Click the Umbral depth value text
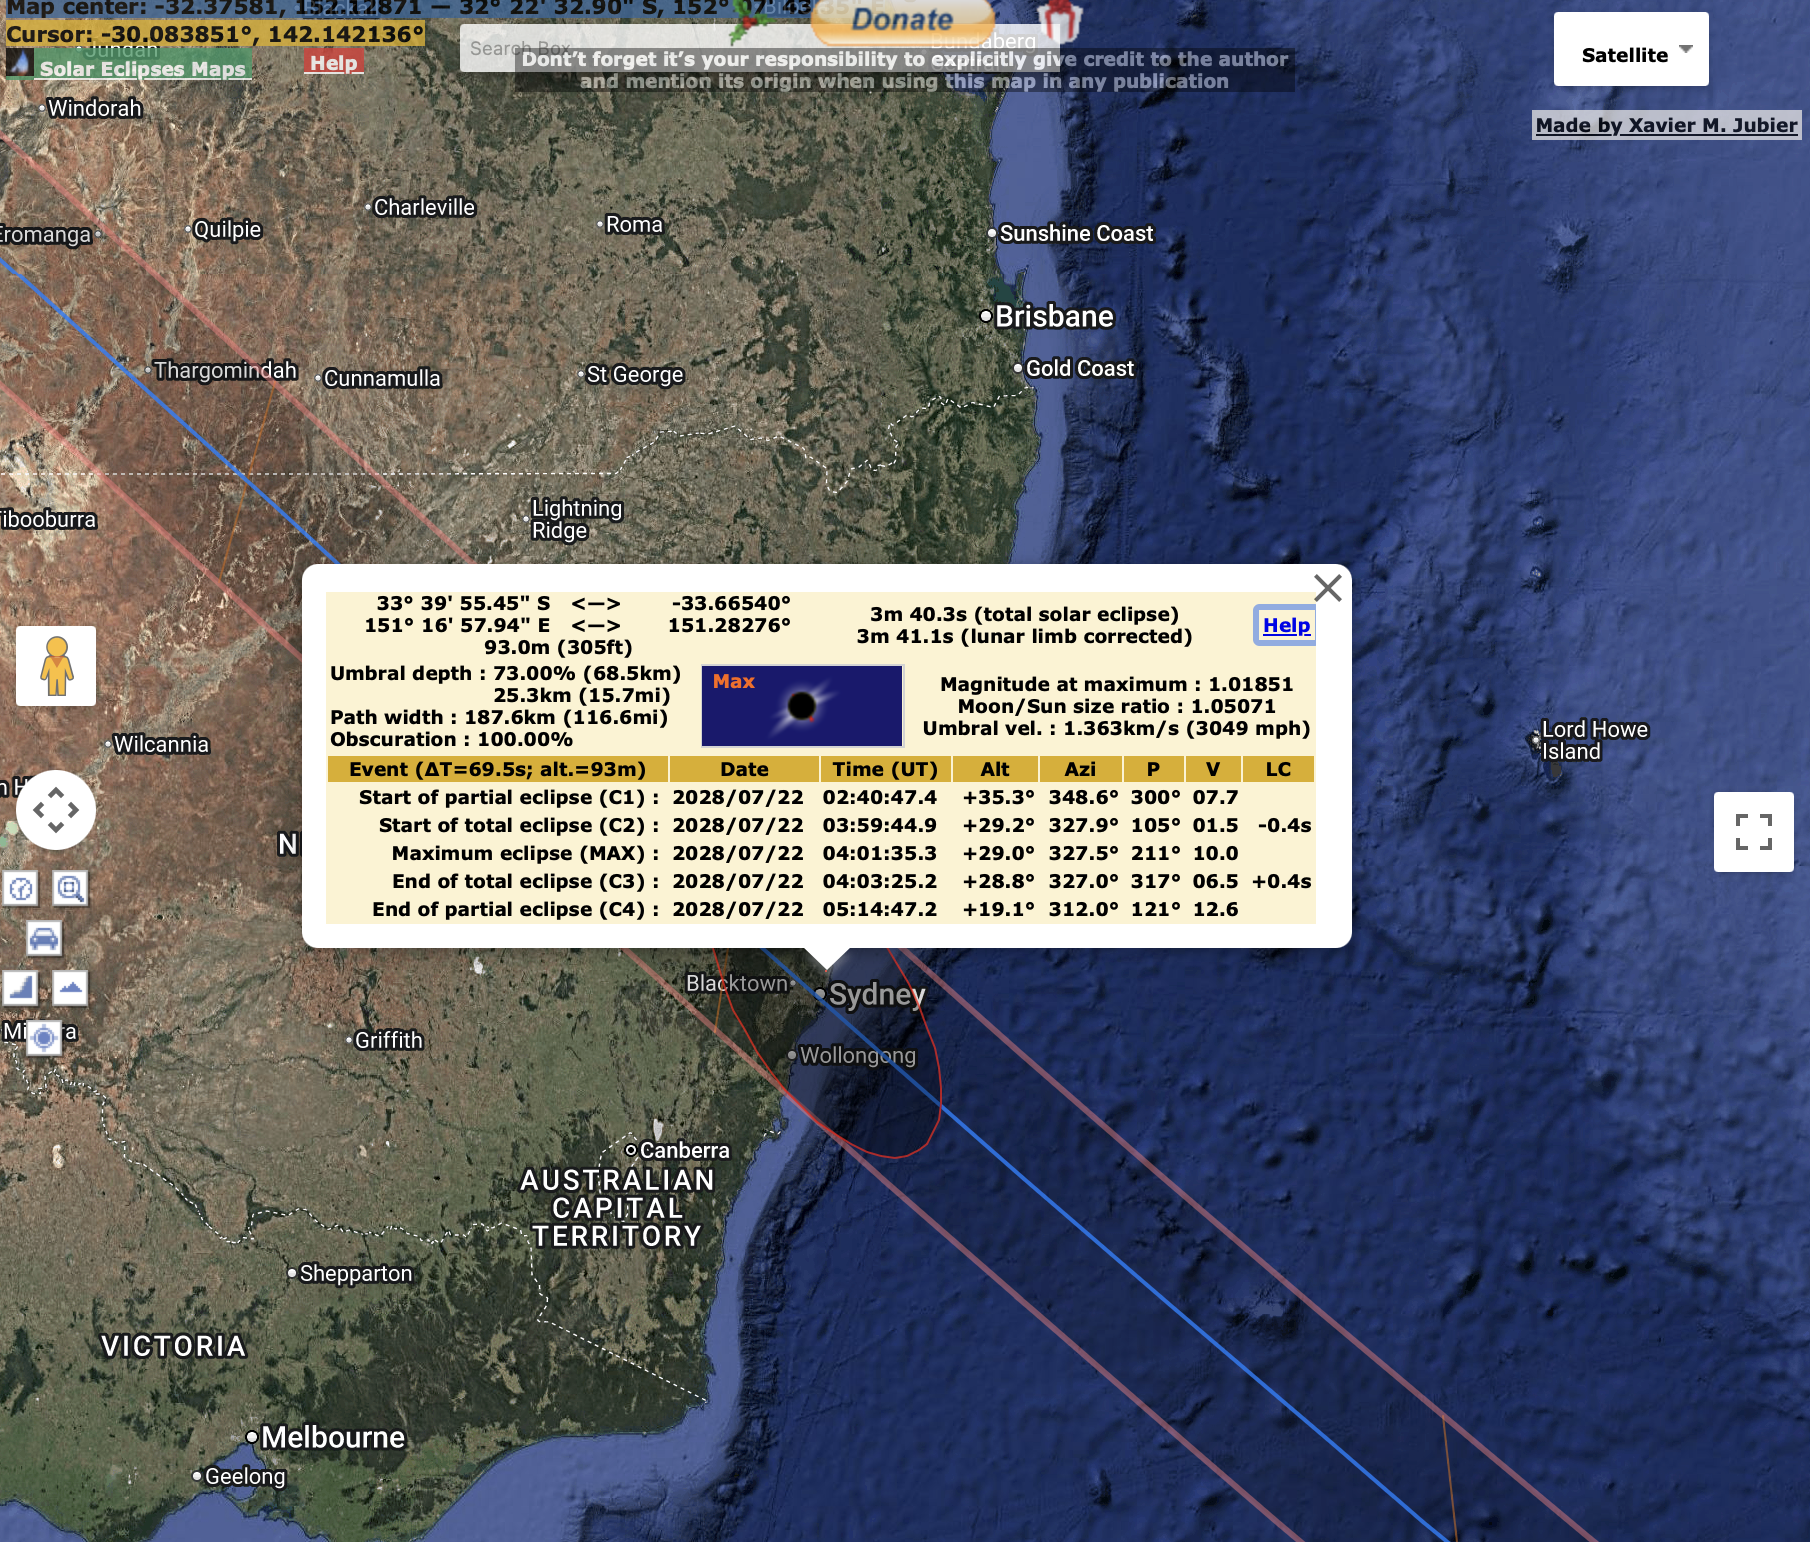Viewport: 1810px width, 1542px height. click(x=505, y=673)
